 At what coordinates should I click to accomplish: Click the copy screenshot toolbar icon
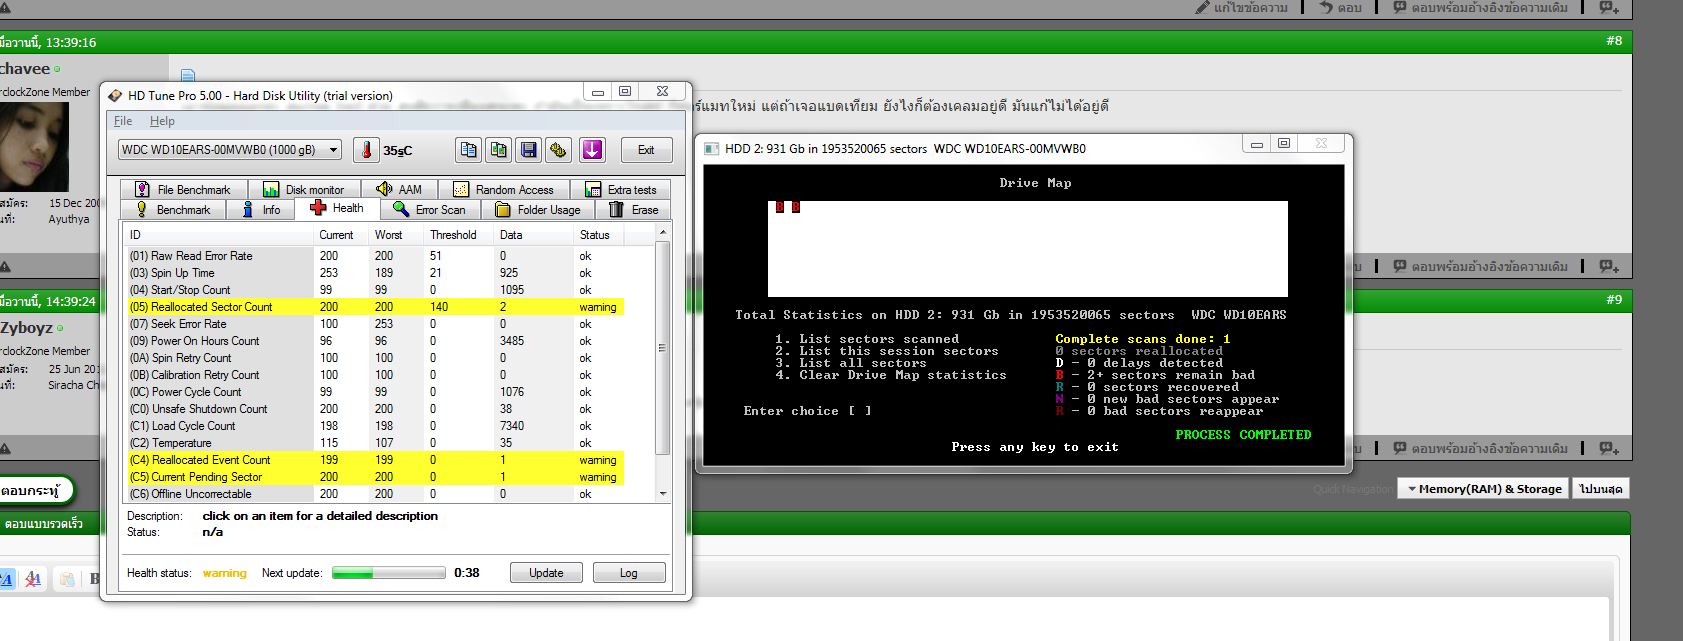498,150
